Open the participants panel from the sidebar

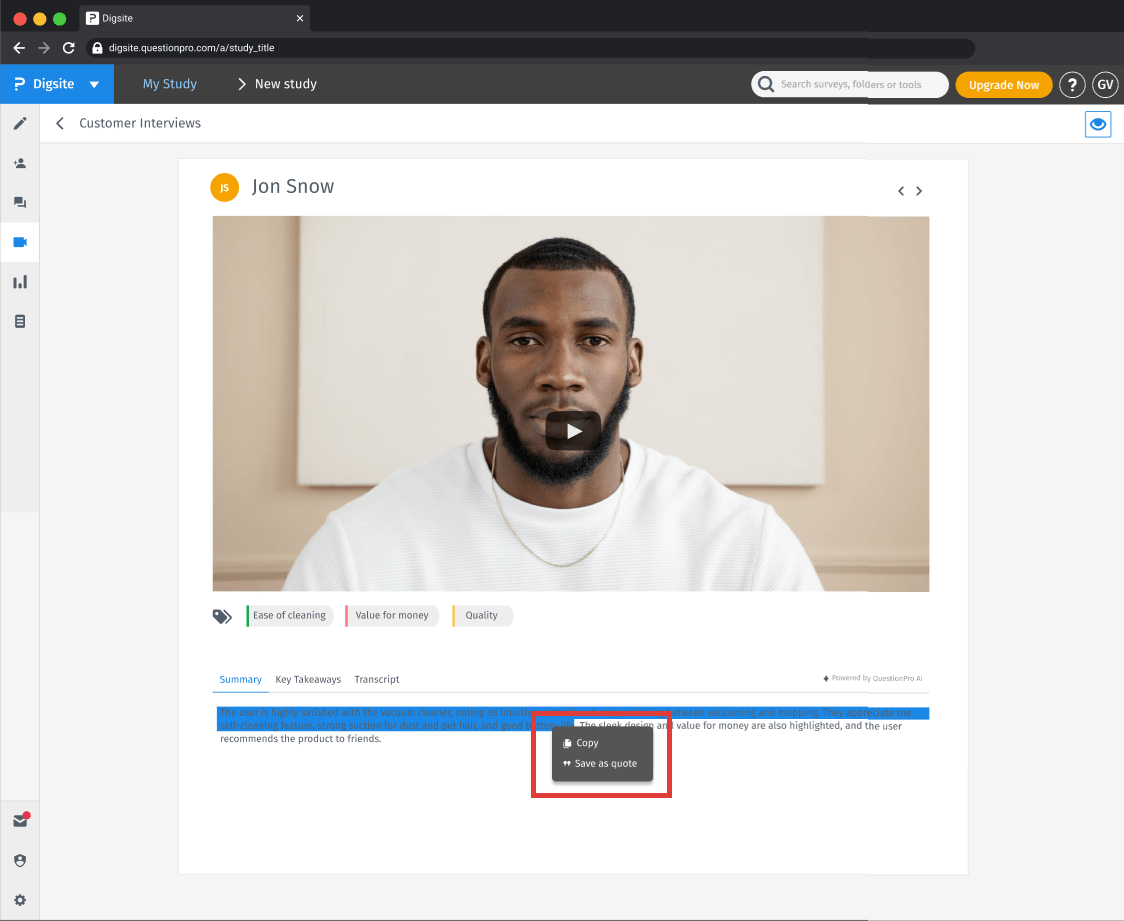pos(20,162)
